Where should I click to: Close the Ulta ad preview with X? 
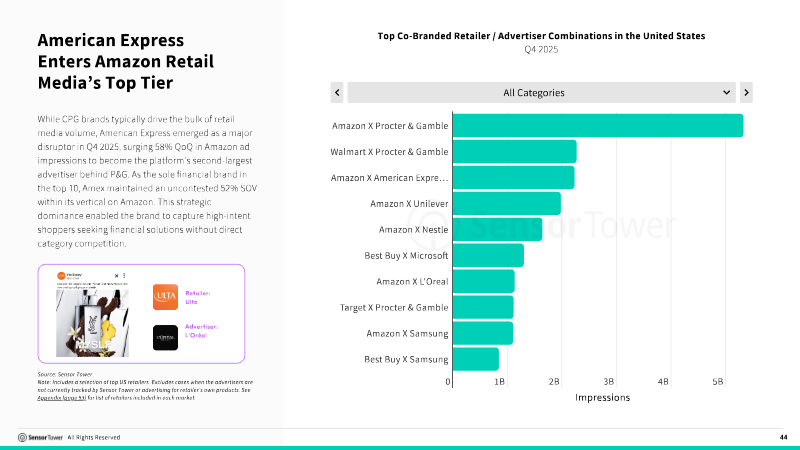point(116,276)
